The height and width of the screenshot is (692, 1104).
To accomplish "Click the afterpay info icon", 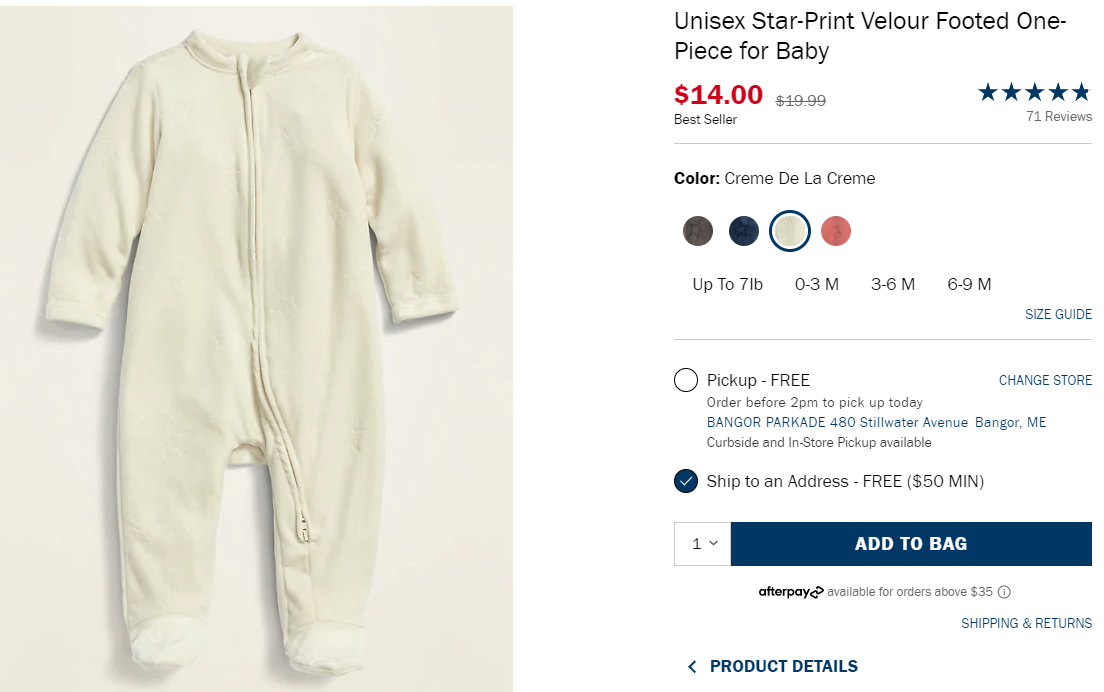I will (1004, 592).
